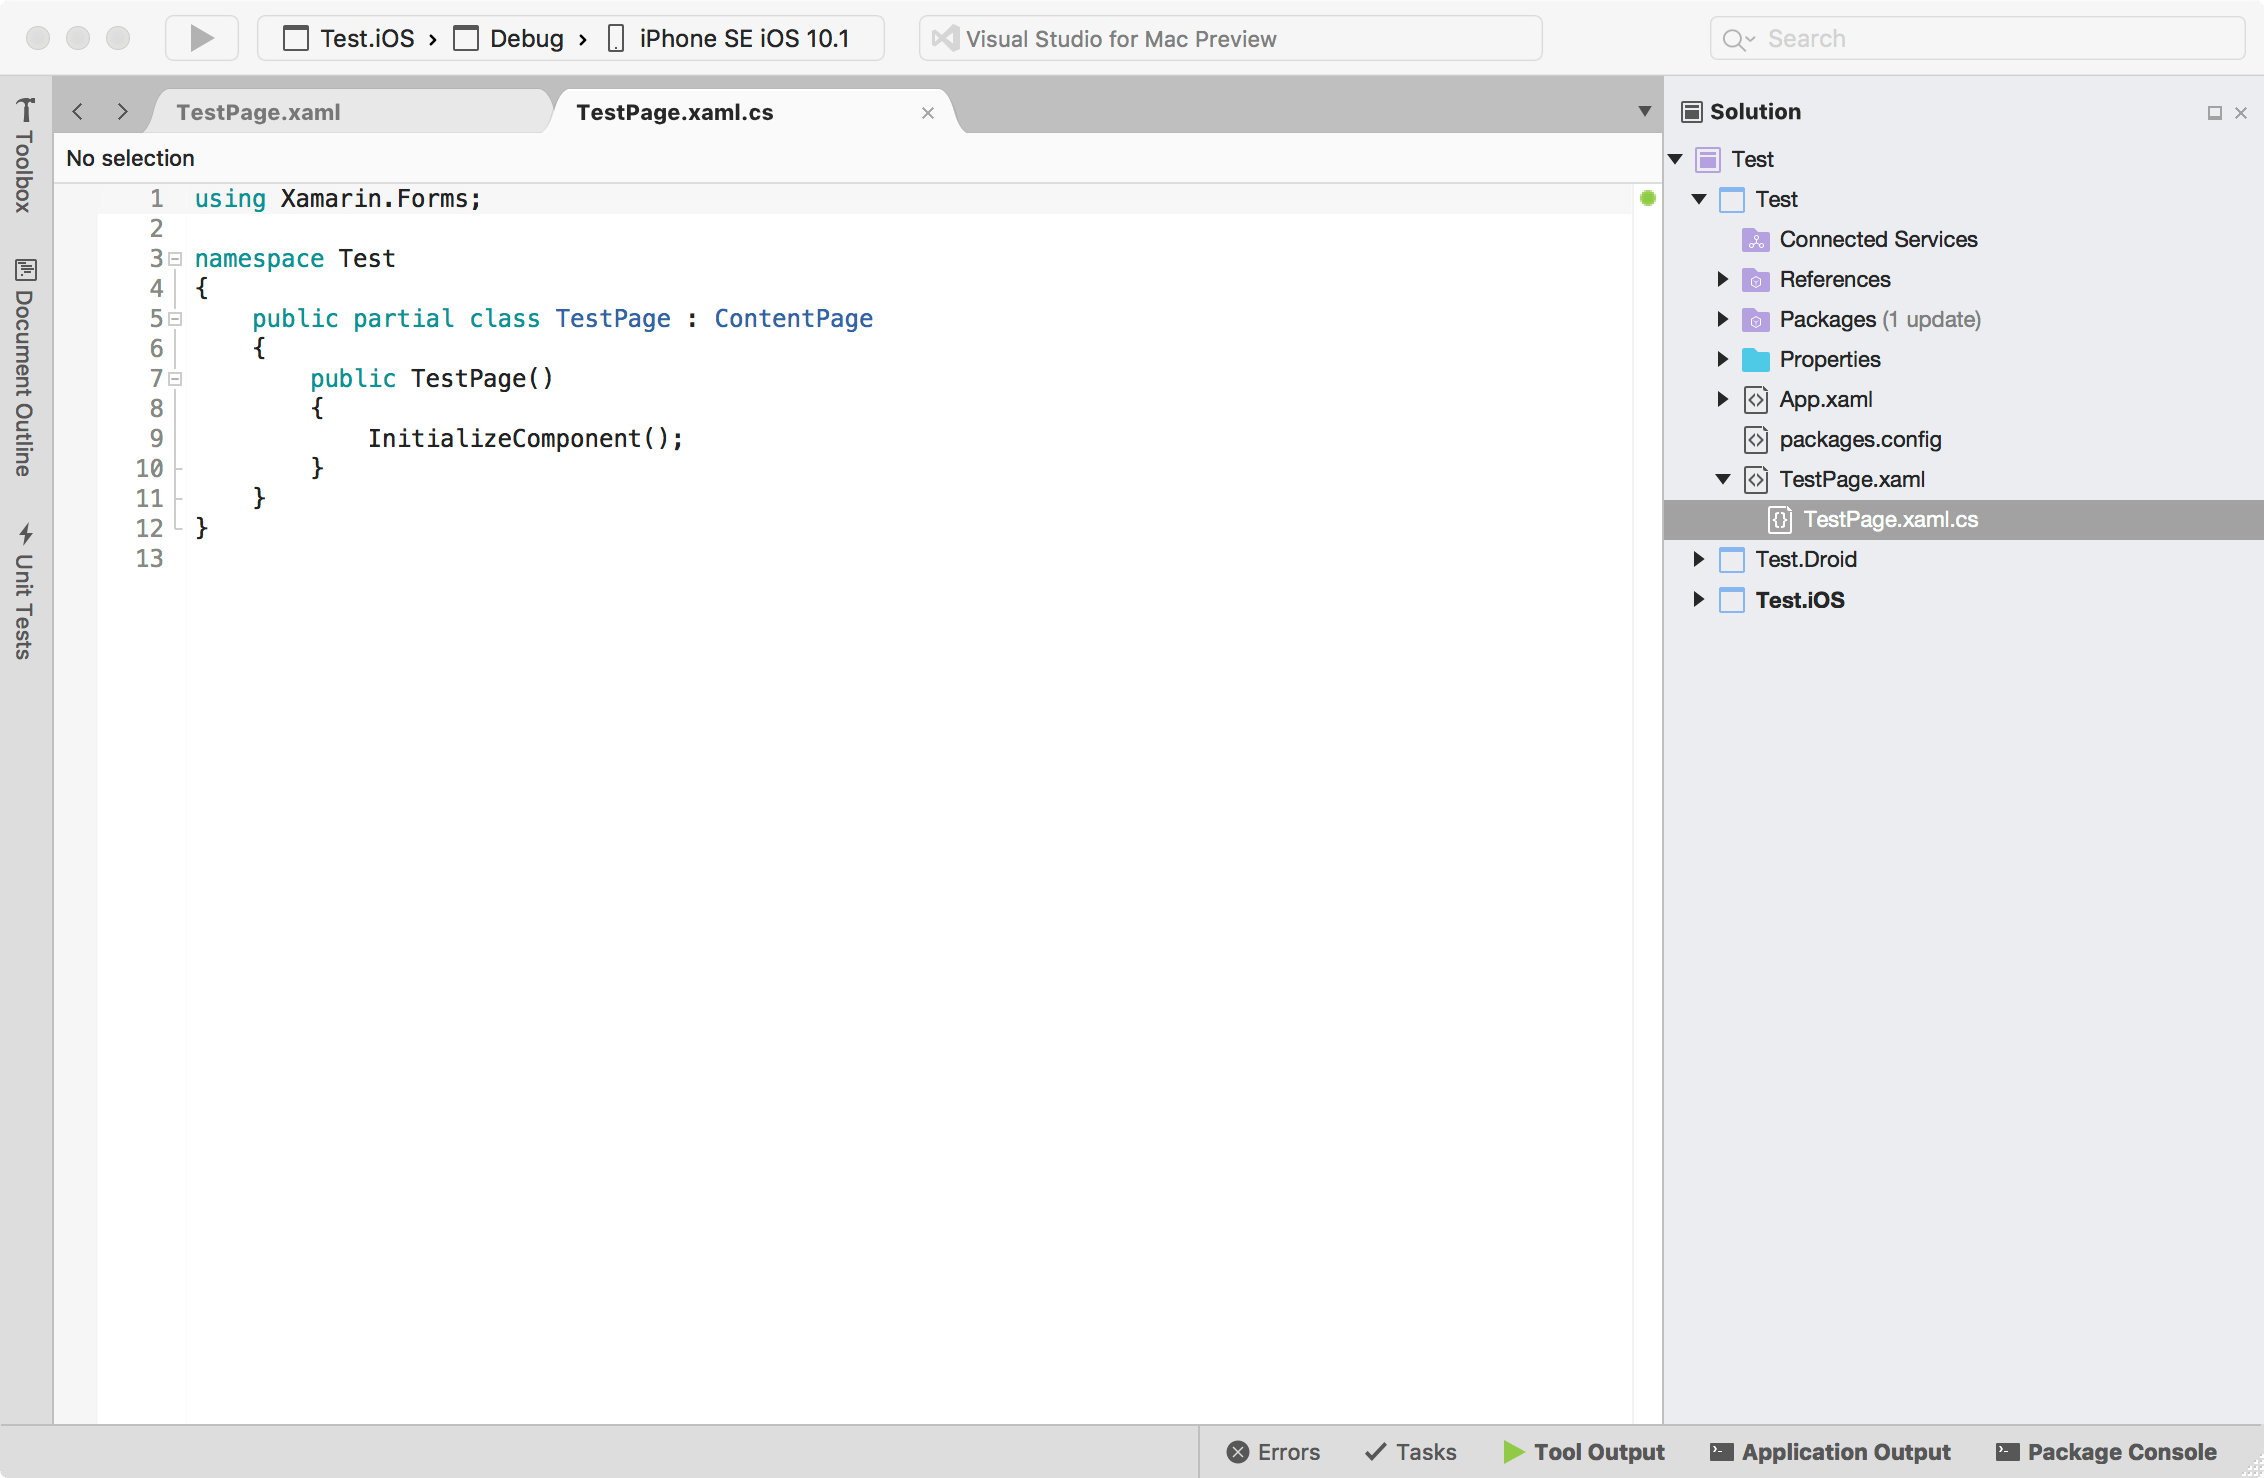The image size is (2264, 1478).
Task: Collapse the Test project node
Action: 1699,199
